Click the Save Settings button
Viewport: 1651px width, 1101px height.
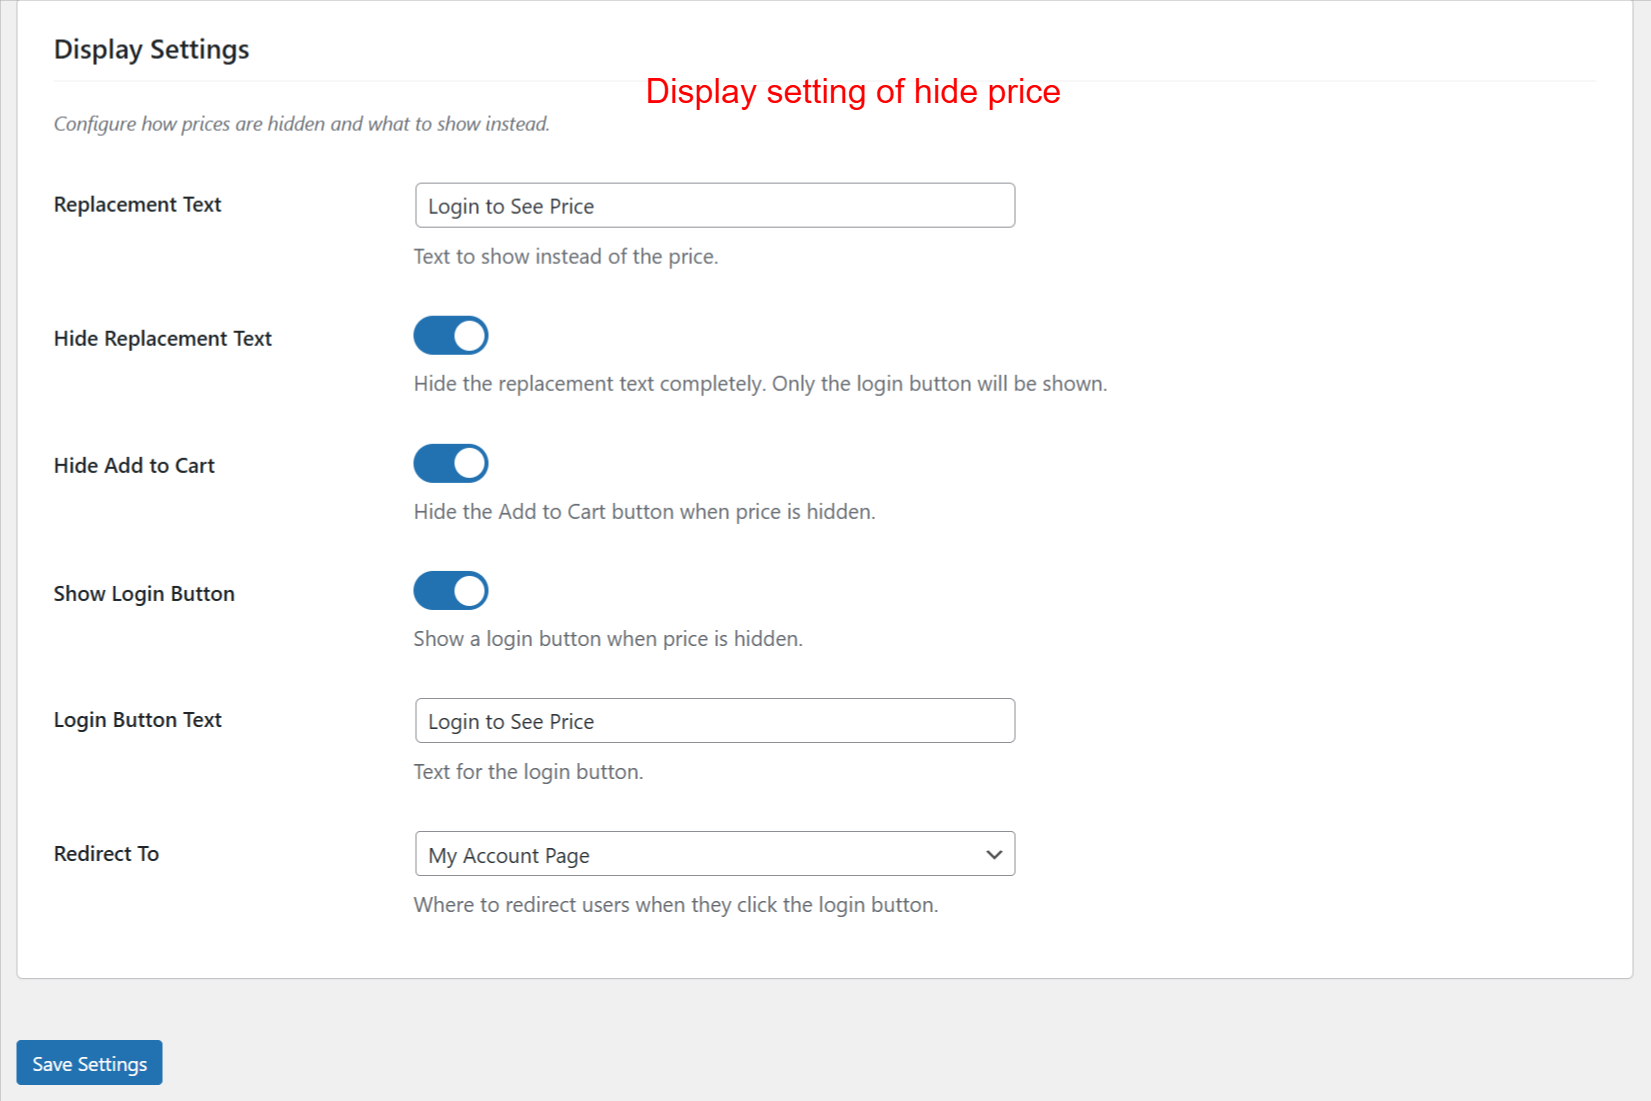88,1063
